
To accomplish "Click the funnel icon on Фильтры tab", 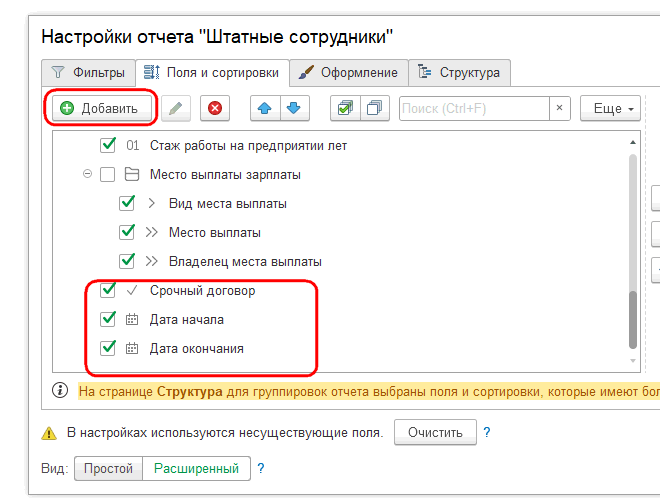I will pyautogui.click(x=58, y=72).
